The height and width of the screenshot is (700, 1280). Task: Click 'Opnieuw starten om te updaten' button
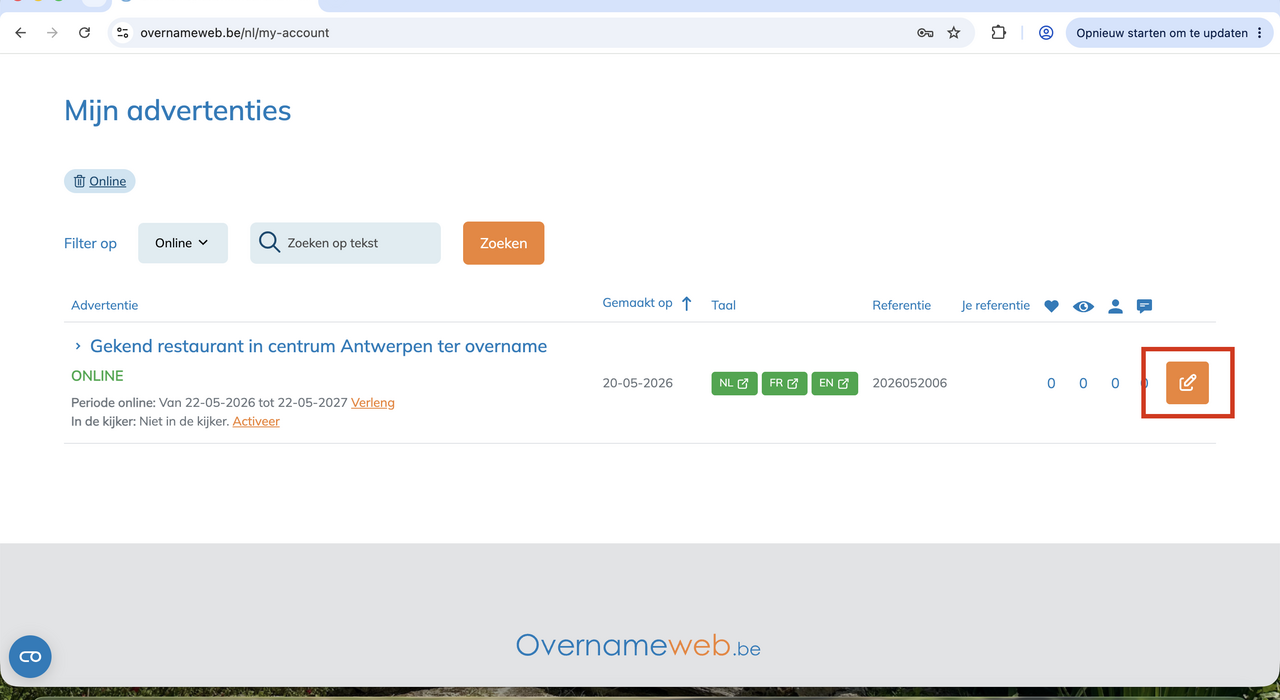coord(1161,33)
